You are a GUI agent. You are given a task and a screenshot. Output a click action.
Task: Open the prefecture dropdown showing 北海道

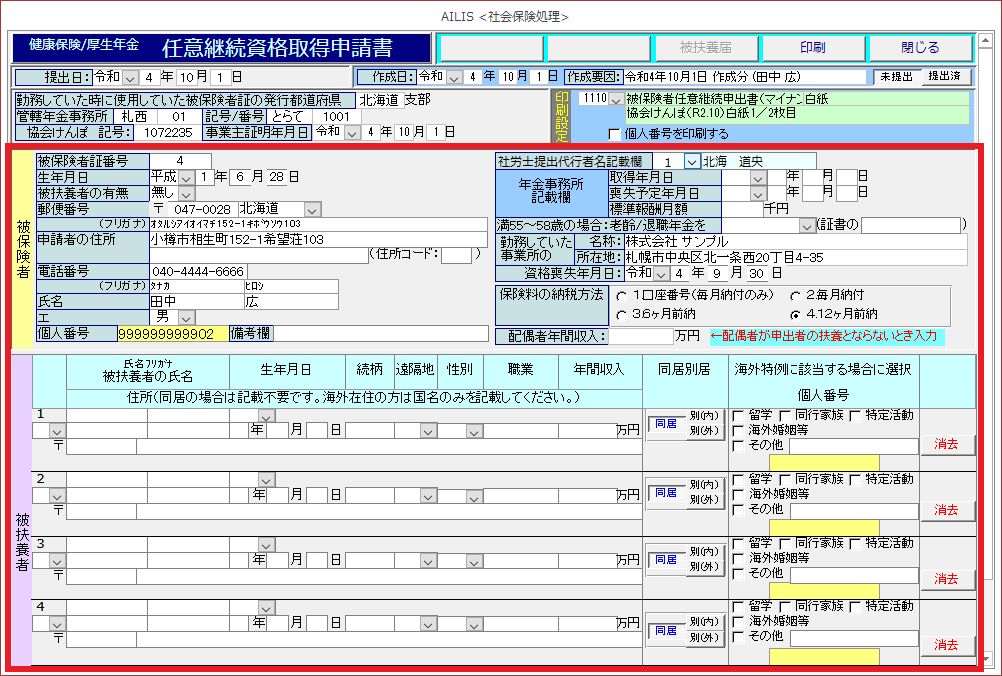click(312, 209)
